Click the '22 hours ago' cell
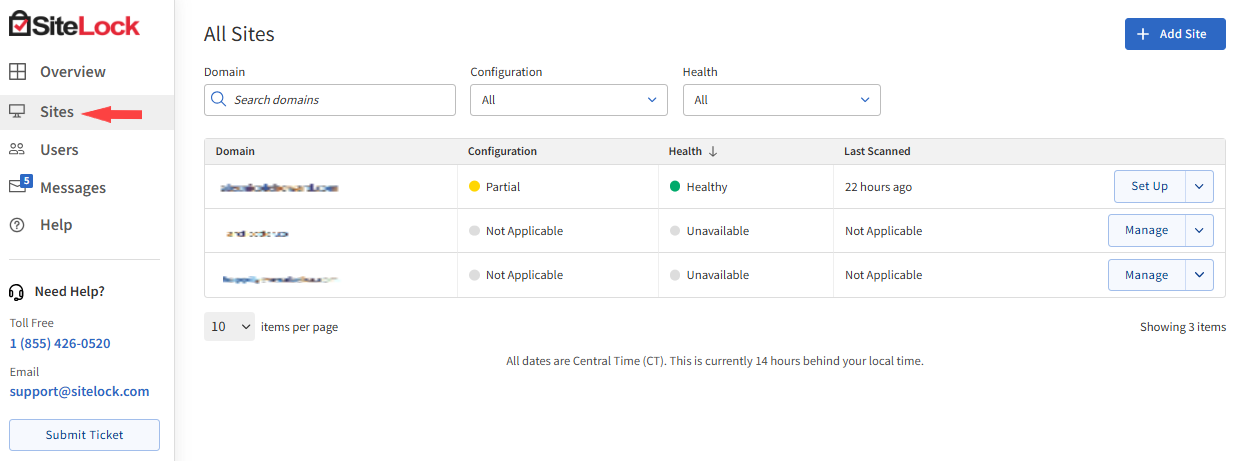This screenshot has height=461, width=1246. click(x=878, y=187)
